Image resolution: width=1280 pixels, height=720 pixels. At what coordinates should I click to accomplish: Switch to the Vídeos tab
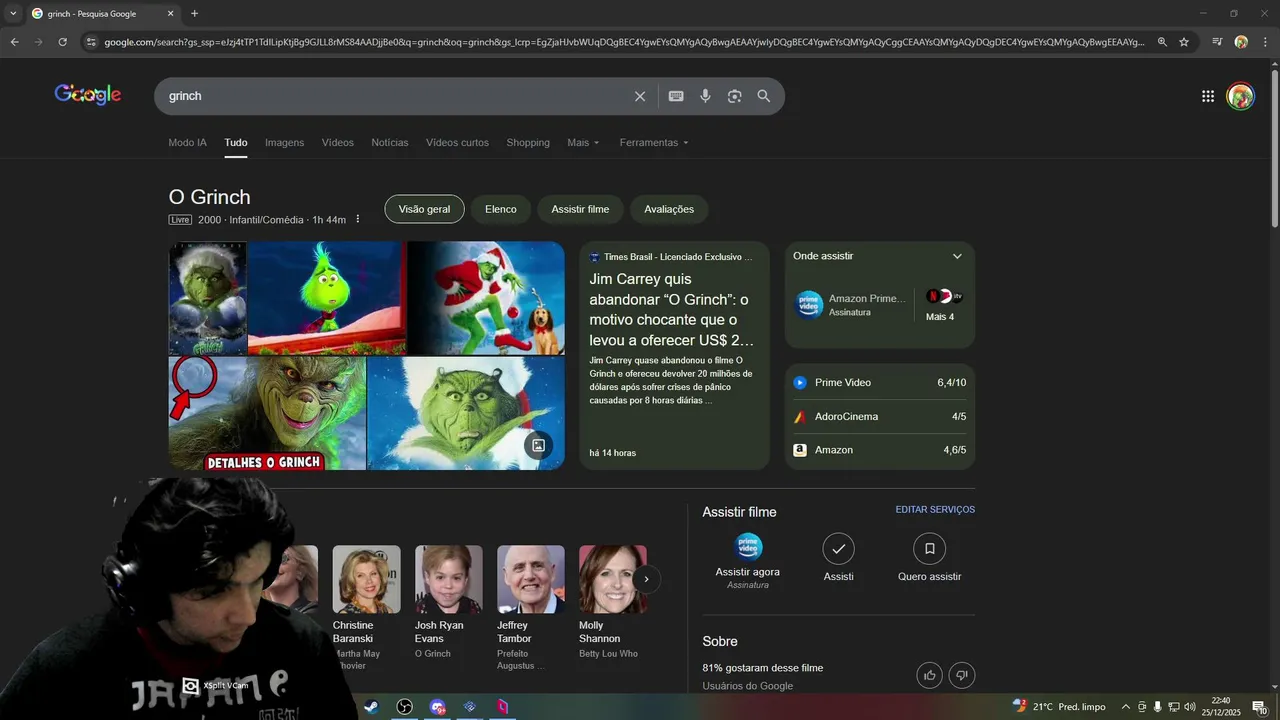pos(337,142)
